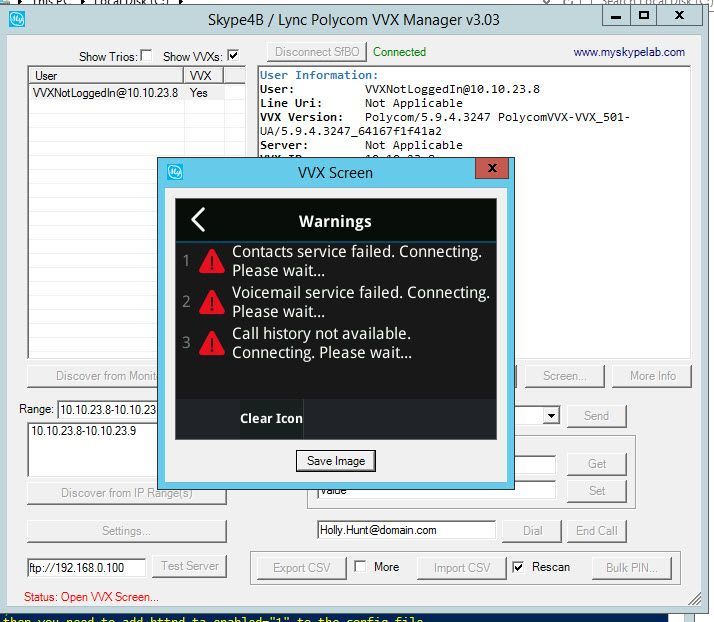This screenshot has width=714, height=622.
Task: Click the VVX column header
Action: click(204, 75)
